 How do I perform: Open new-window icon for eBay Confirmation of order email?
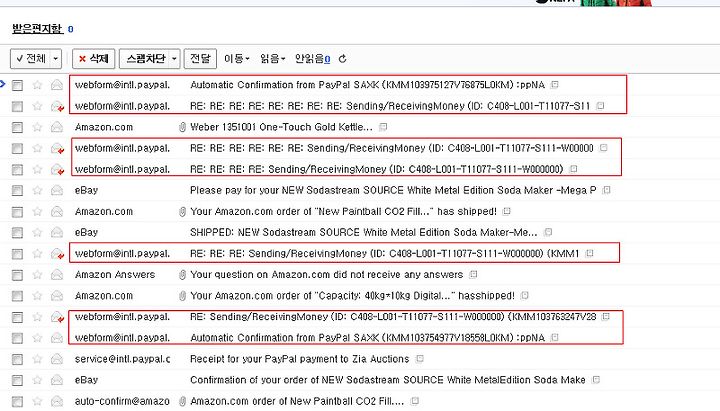596,380
